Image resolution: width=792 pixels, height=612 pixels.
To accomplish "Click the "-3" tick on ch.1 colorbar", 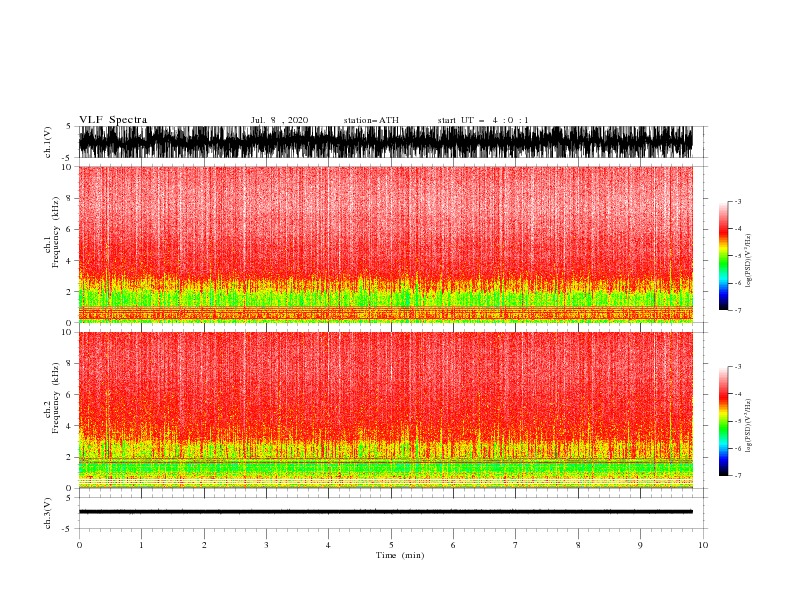I will tap(738, 201).
